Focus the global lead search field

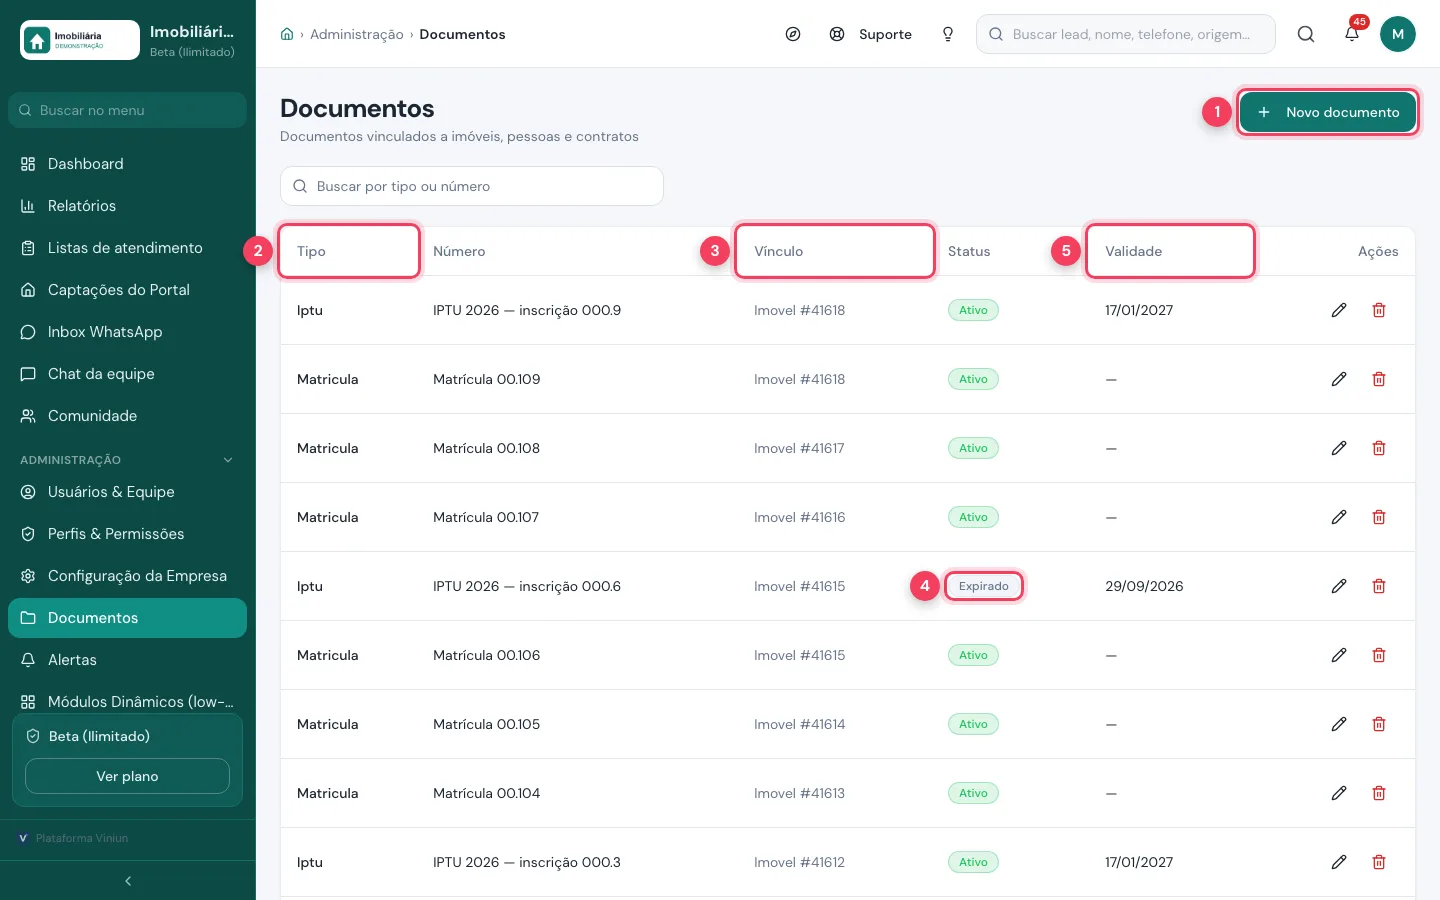click(1126, 34)
